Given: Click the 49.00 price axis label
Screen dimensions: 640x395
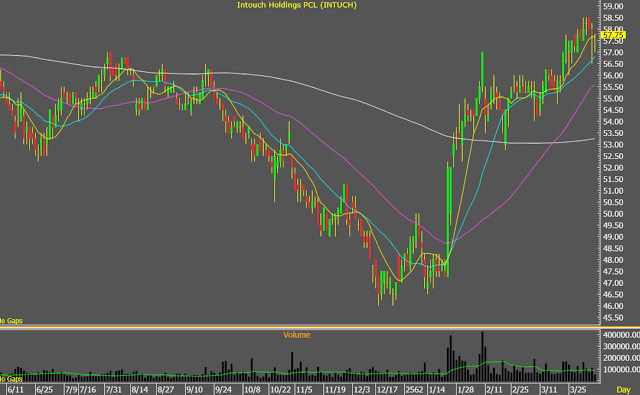Looking at the screenshot, I should pos(613,237).
